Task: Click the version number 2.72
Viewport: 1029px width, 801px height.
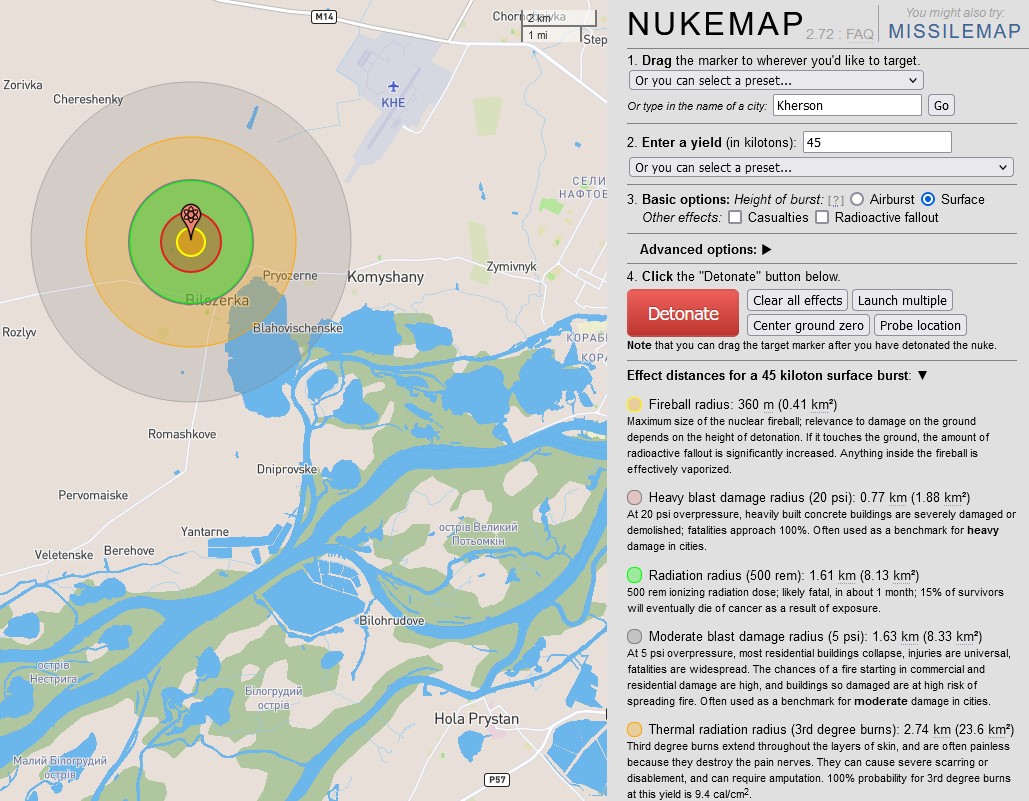Action: coord(820,34)
